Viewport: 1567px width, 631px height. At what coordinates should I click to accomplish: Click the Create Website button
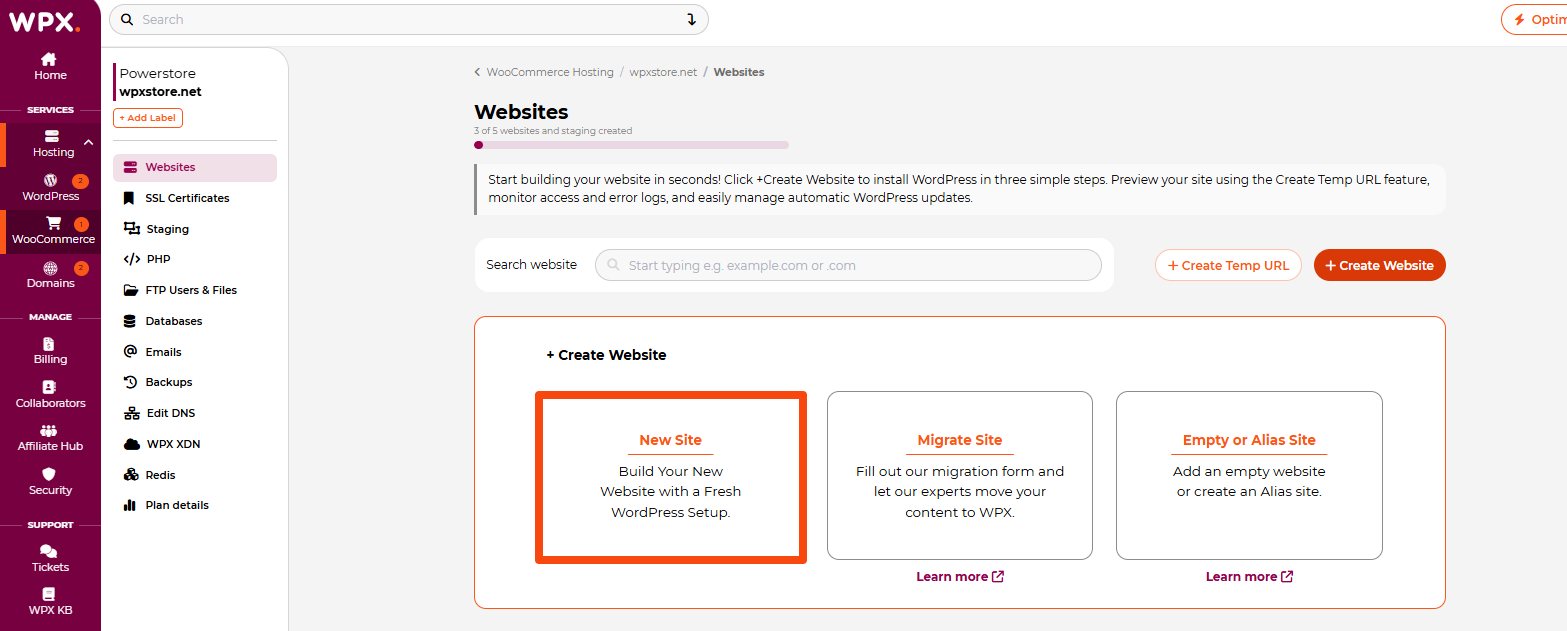1379,265
